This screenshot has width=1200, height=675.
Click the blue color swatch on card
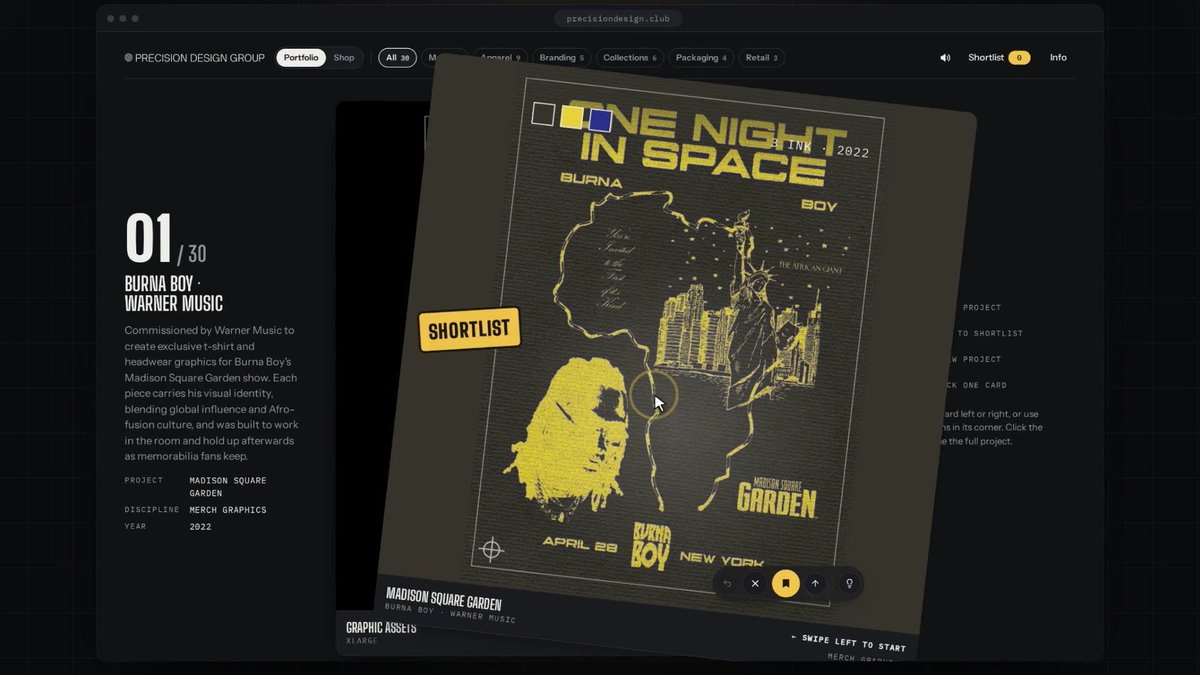600,120
